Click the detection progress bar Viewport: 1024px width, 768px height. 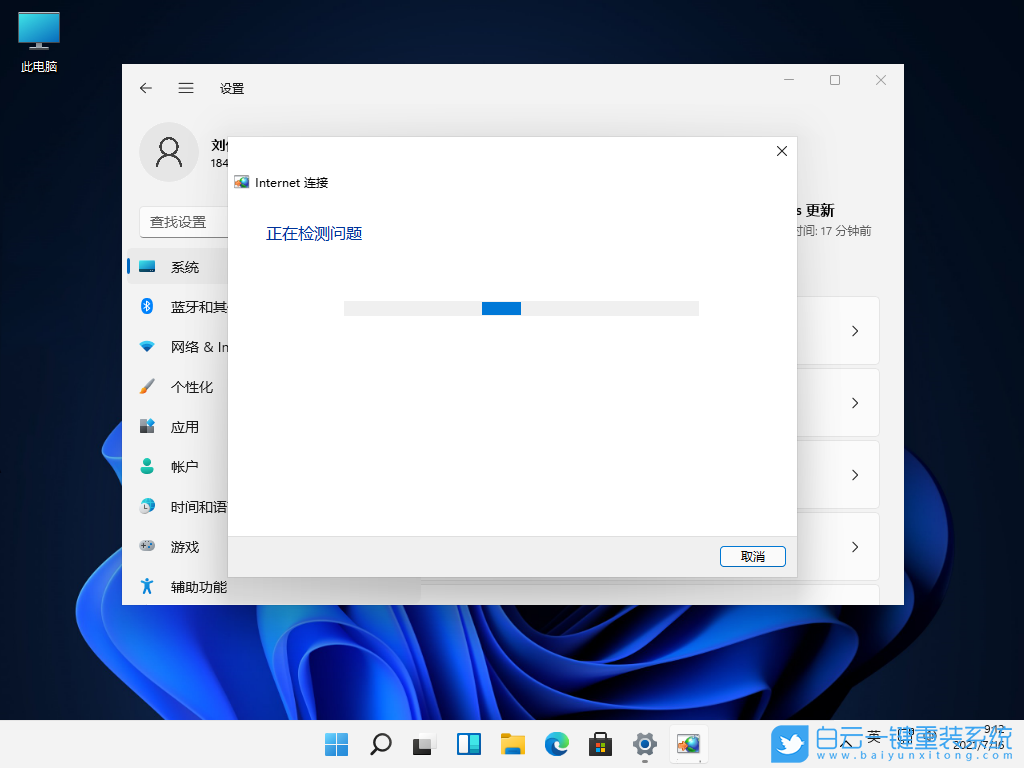click(521, 308)
